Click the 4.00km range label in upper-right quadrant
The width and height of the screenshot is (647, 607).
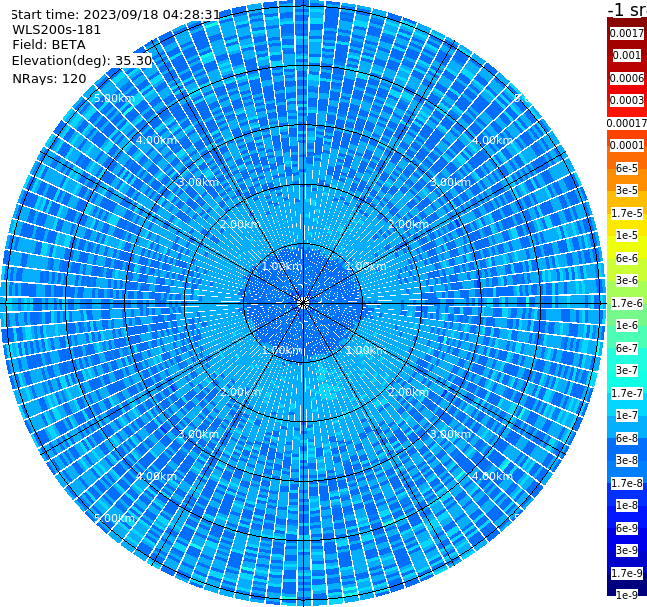pyautogui.click(x=493, y=140)
